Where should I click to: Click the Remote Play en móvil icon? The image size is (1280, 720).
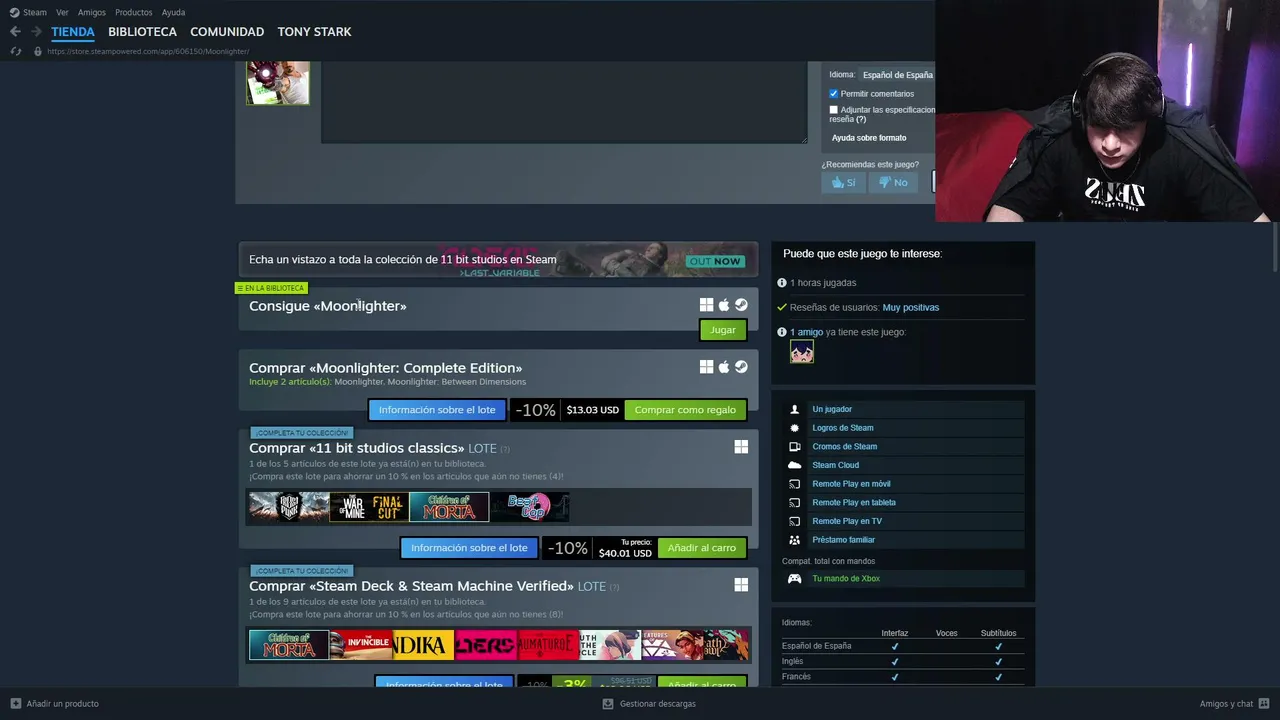[x=795, y=484]
